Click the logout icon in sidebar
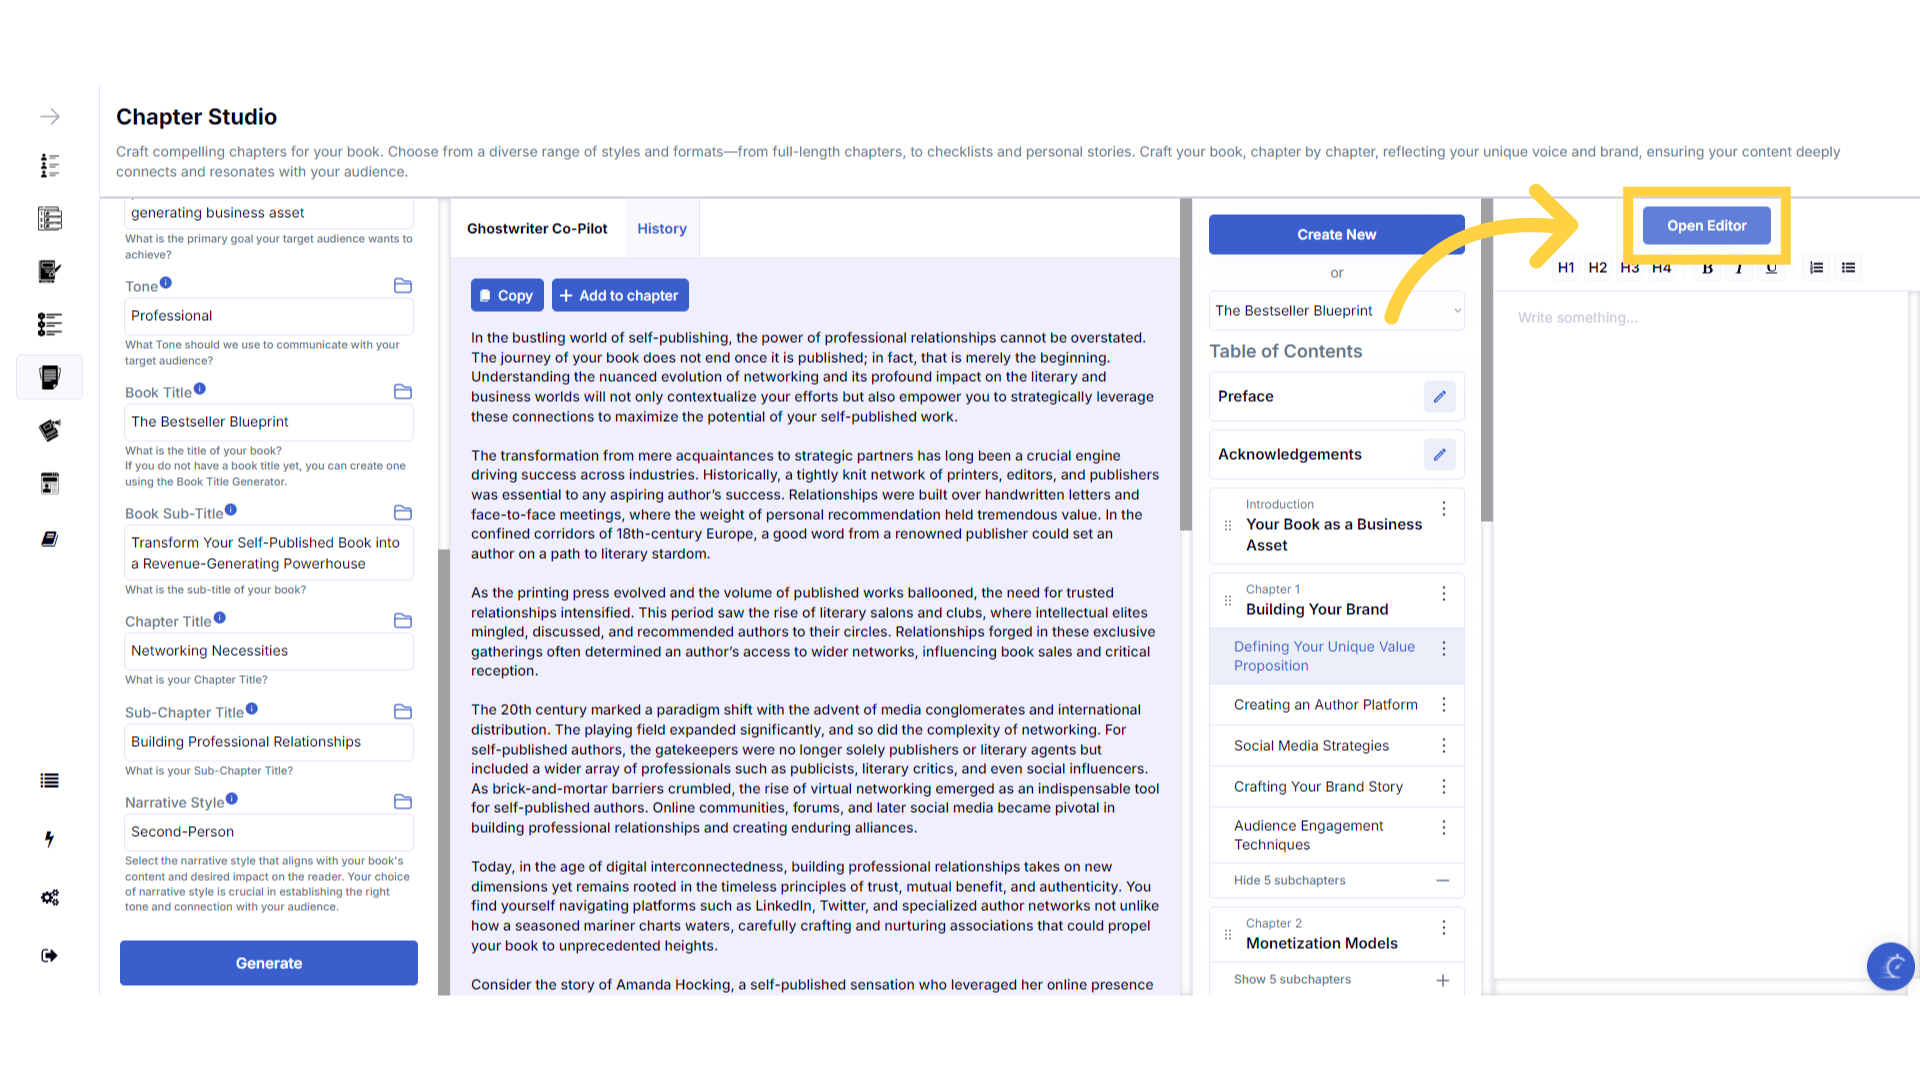This screenshot has height=1080, width=1920. pyautogui.click(x=49, y=956)
